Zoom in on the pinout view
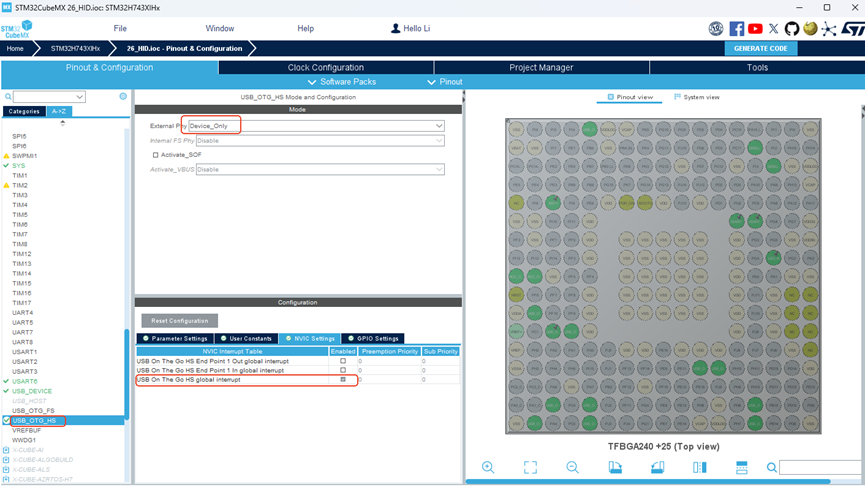865x487 pixels. (x=488, y=467)
